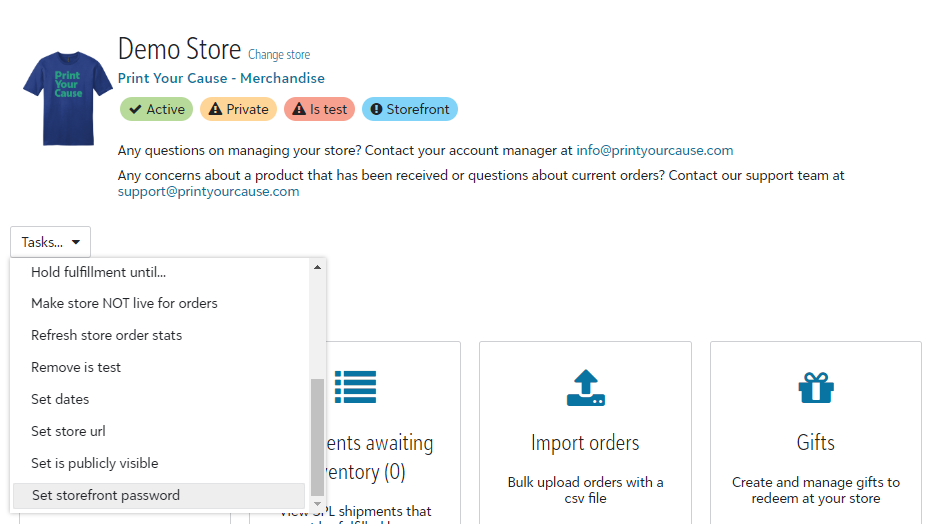The width and height of the screenshot is (930, 524).
Task: Click the warning icon in Private badge
Action: click(x=215, y=109)
